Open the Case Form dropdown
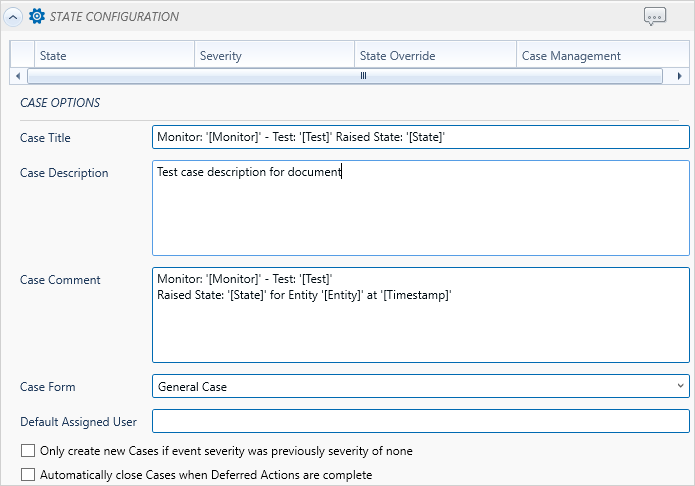 pyautogui.click(x=420, y=386)
